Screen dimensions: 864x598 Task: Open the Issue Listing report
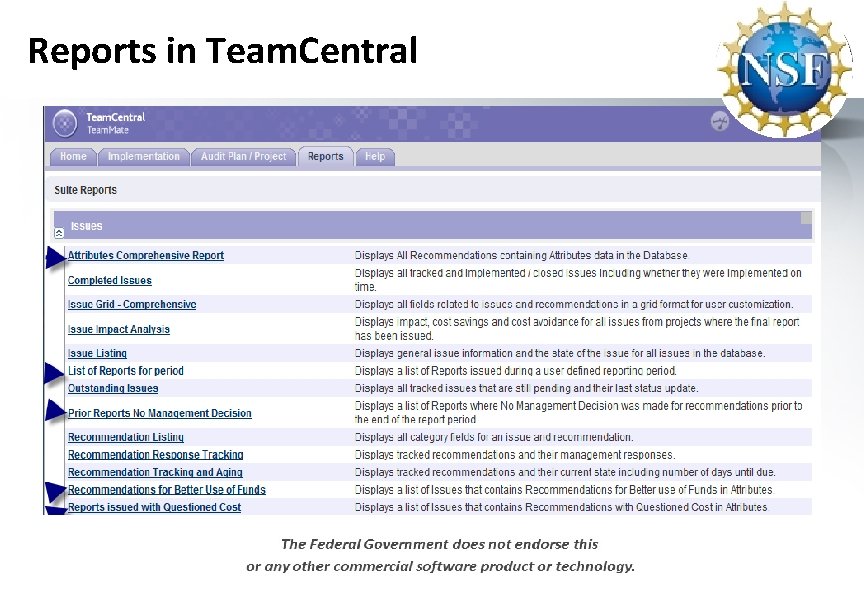coord(97,353)
